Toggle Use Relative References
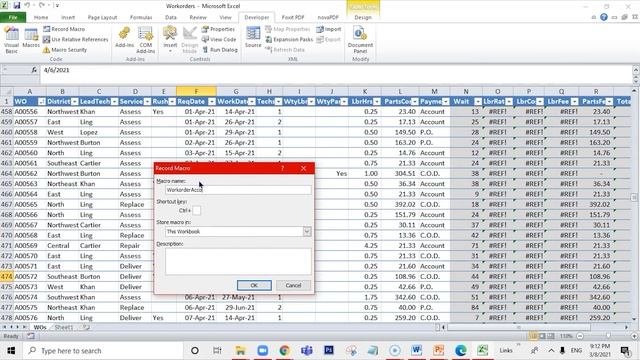 [76, 39]
